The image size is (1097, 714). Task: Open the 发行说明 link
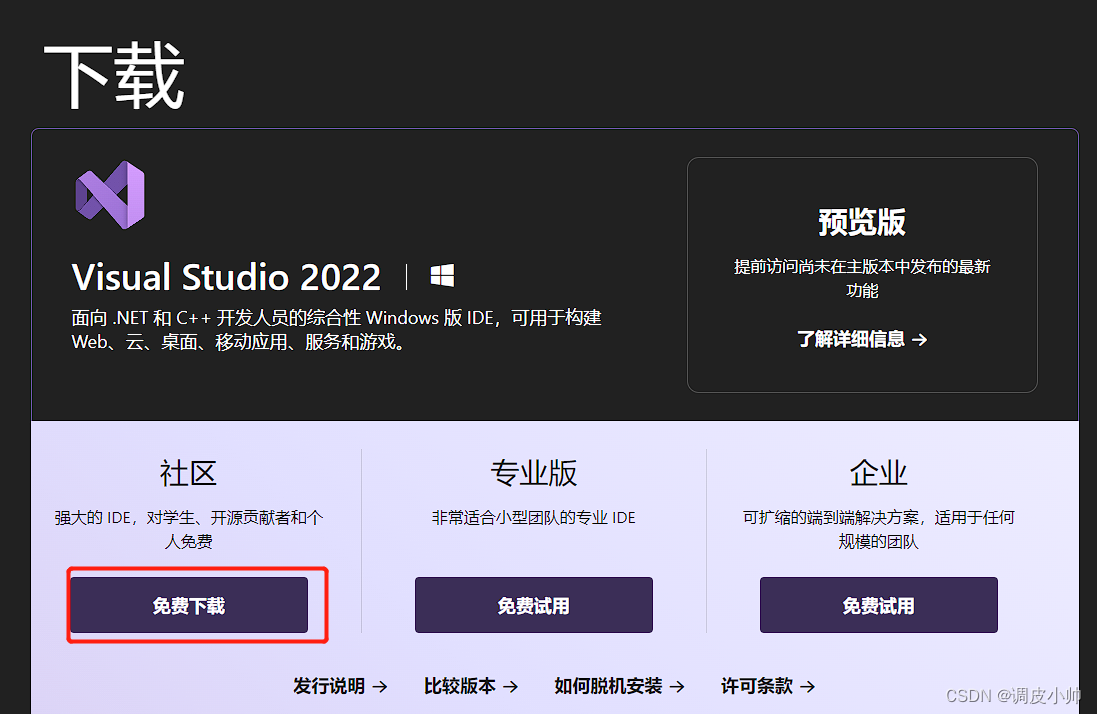click(331, 687)
